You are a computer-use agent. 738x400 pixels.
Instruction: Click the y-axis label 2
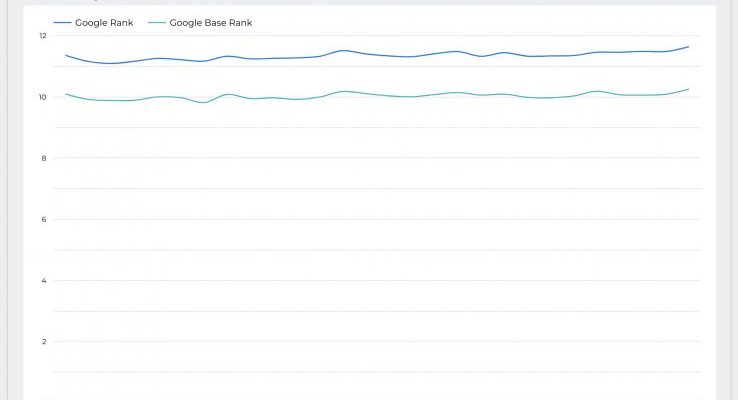click(x=43, y=341)
